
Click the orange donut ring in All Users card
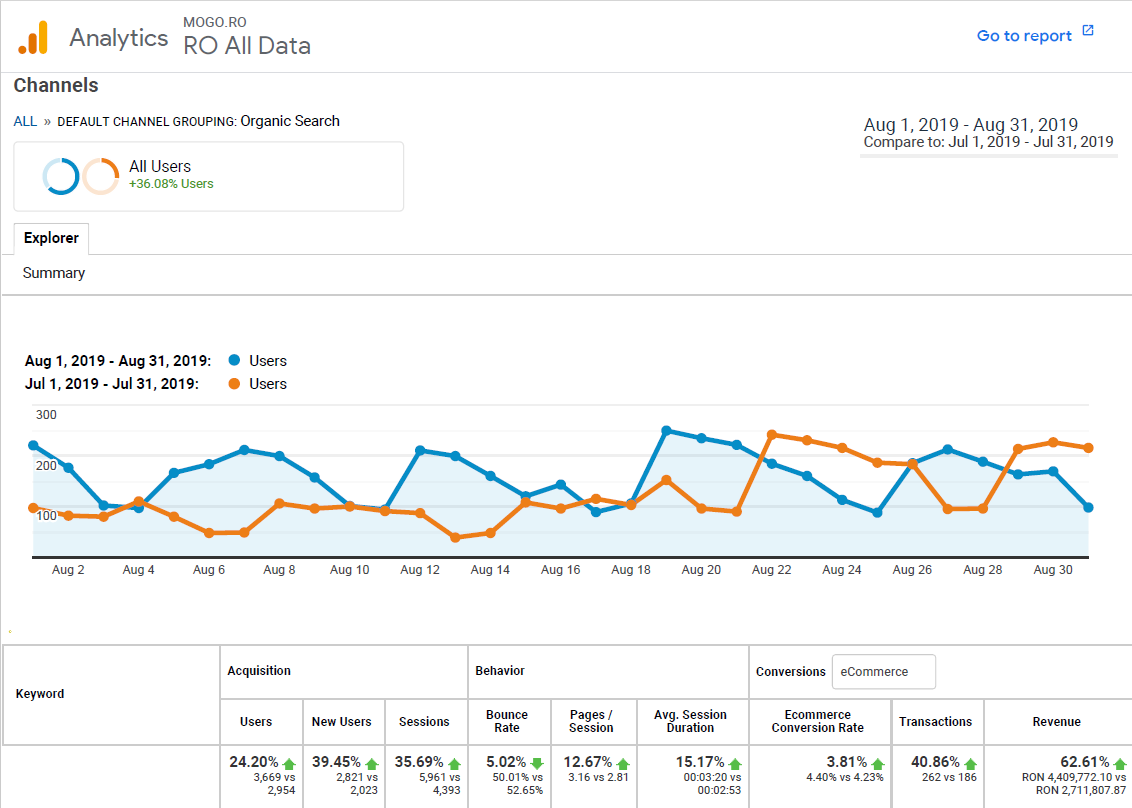pyautogui.click(x=100, y=176)
